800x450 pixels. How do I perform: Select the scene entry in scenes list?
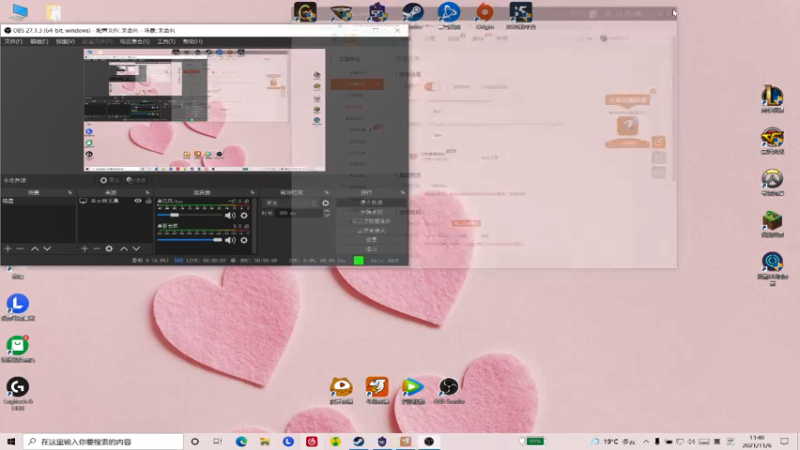38,201
